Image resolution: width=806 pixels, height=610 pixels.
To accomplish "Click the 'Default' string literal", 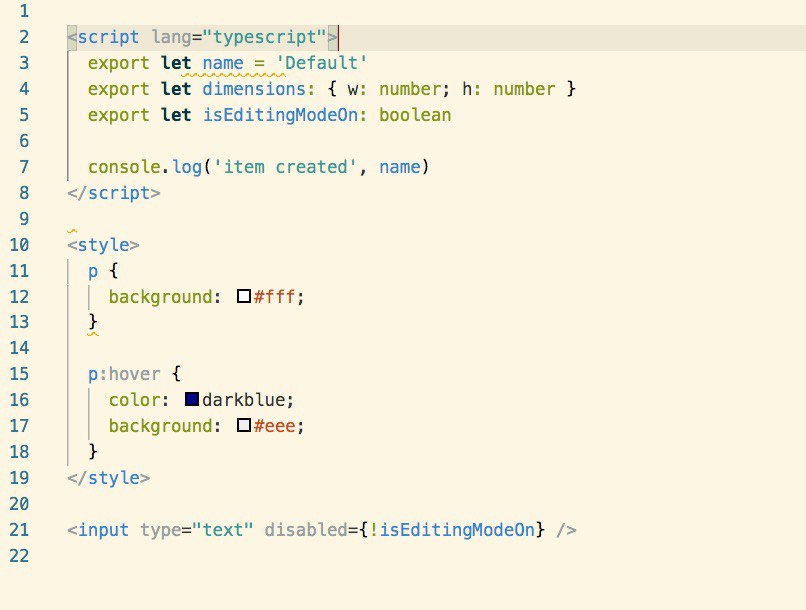I will coord(321,63).
